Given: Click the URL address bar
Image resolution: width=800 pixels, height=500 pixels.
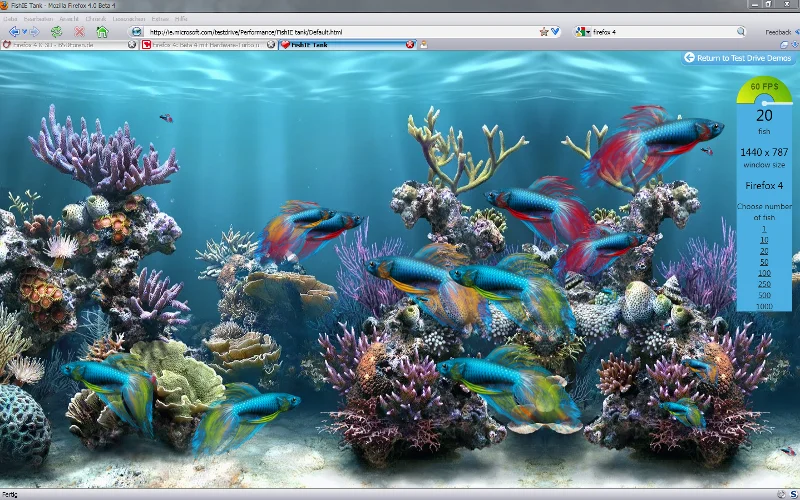Looking at the screenshot, I should (330, 32).
